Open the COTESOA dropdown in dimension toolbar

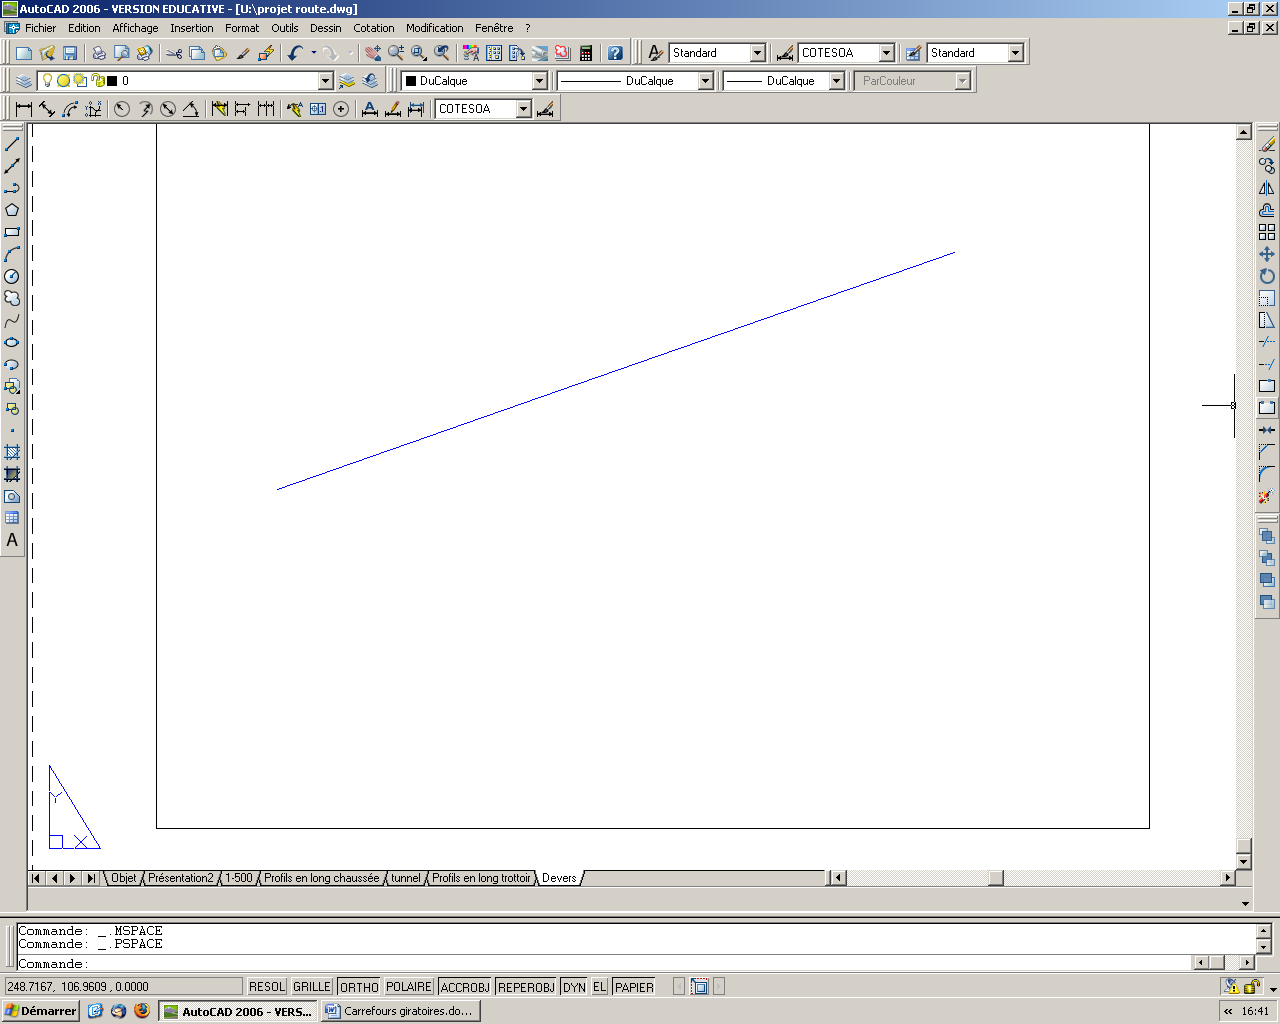click(x=524, y=109)
